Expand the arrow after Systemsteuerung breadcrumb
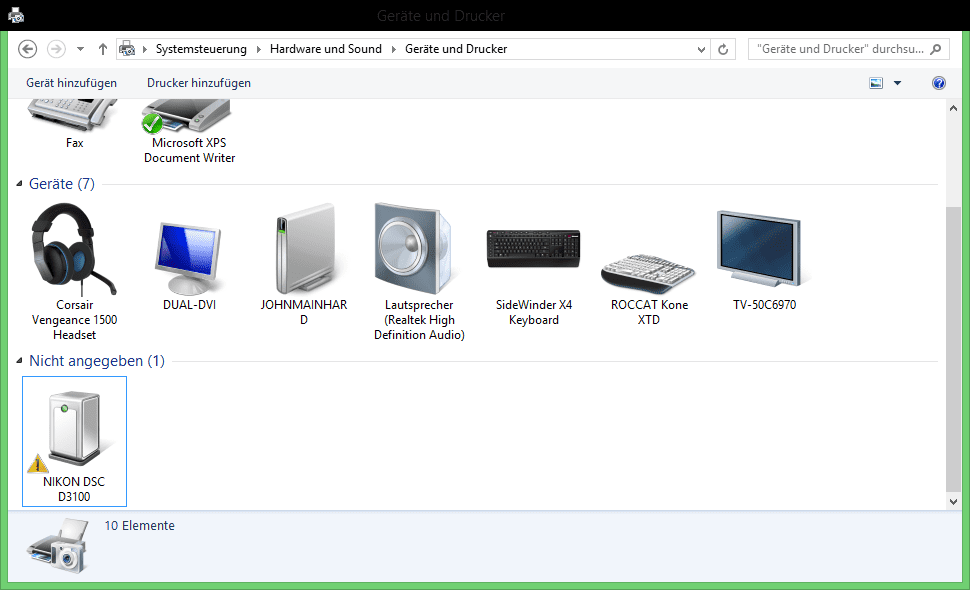Viewport: 970px width, 590px height. 258,49
